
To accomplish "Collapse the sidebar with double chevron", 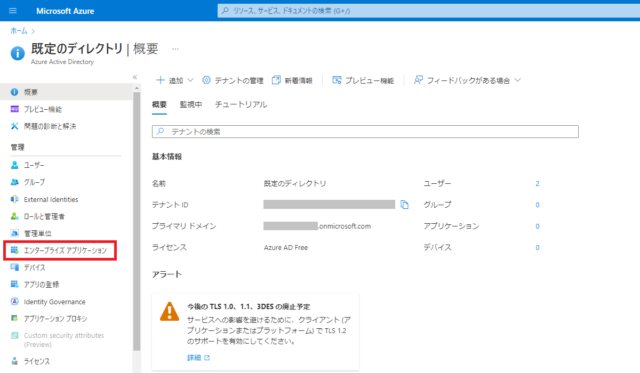I will click(x=135, y=77).
